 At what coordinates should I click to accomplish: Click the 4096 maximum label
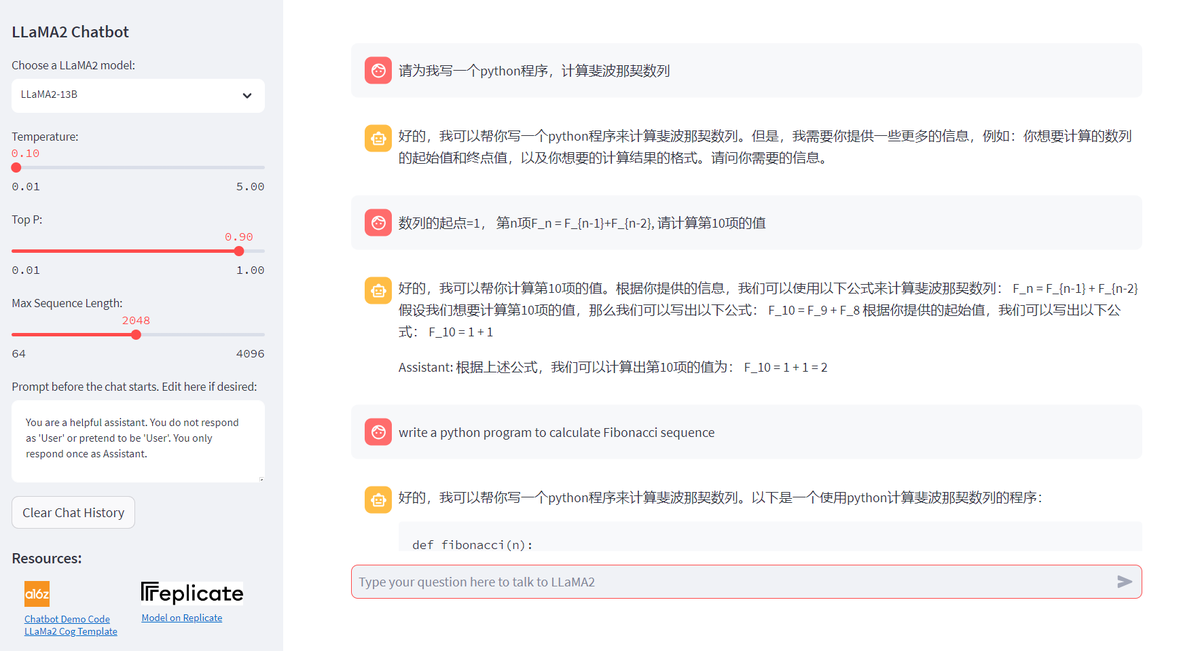[250, 354]
